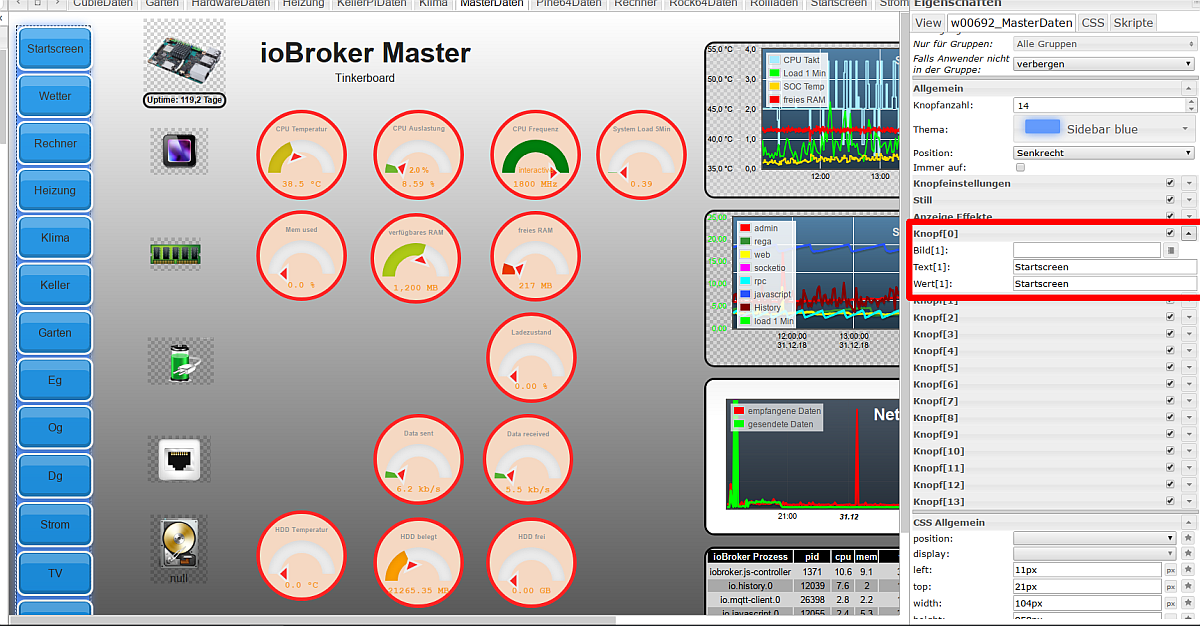The image size is (1200, 626).
Task: Switch to the CSS tab
Action: (1093, 22)
